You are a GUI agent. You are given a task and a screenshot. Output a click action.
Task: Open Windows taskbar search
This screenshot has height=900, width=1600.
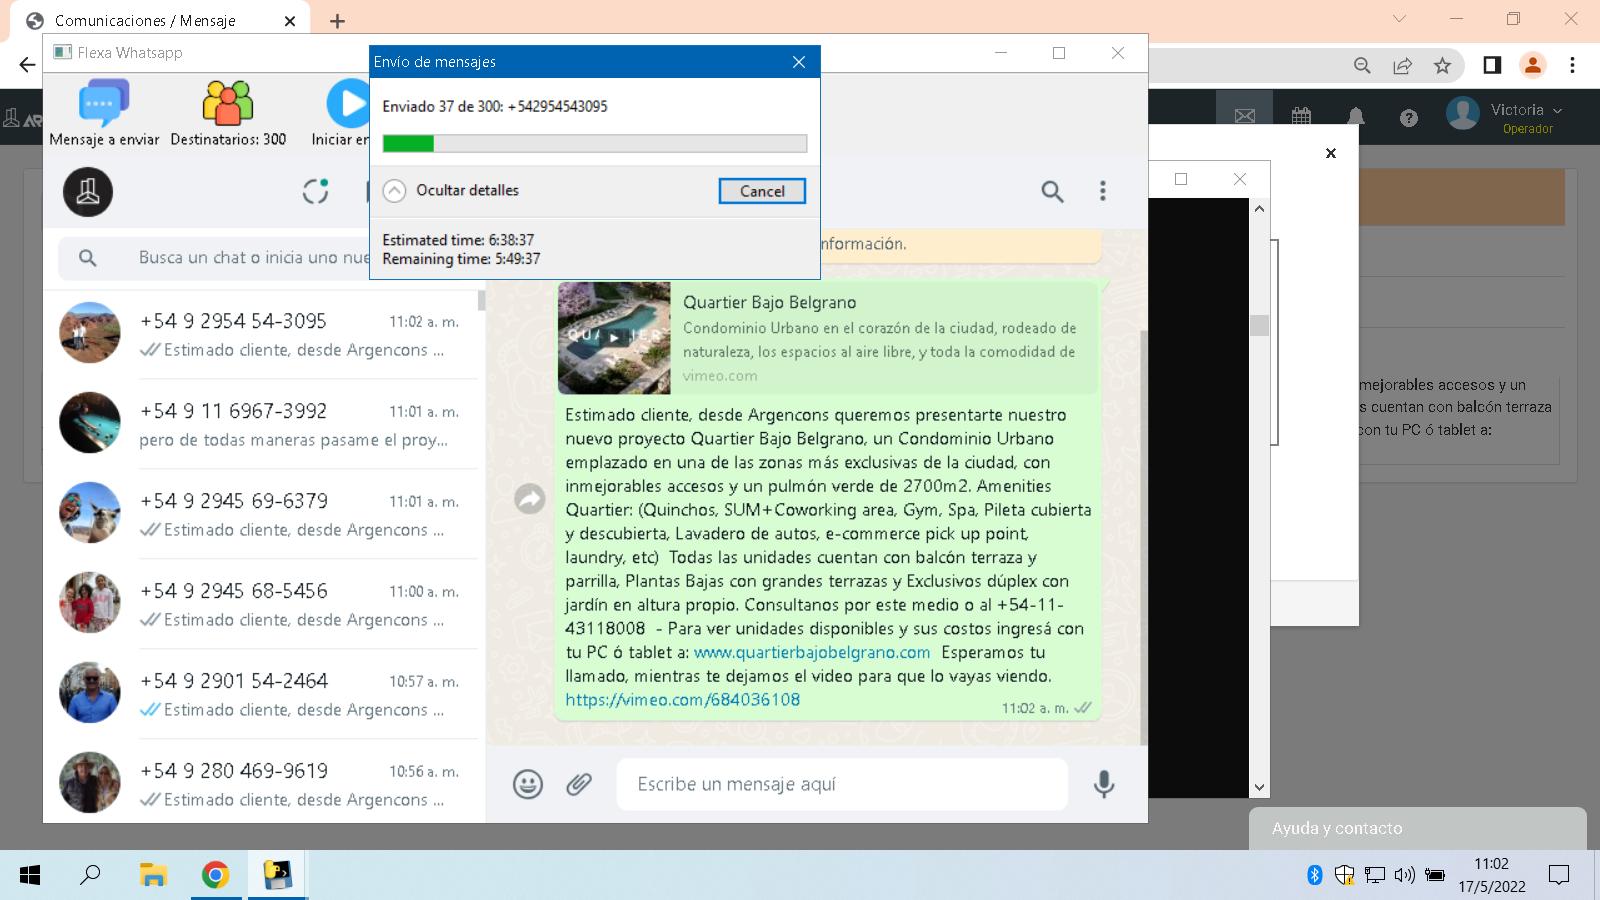[90, 875]
